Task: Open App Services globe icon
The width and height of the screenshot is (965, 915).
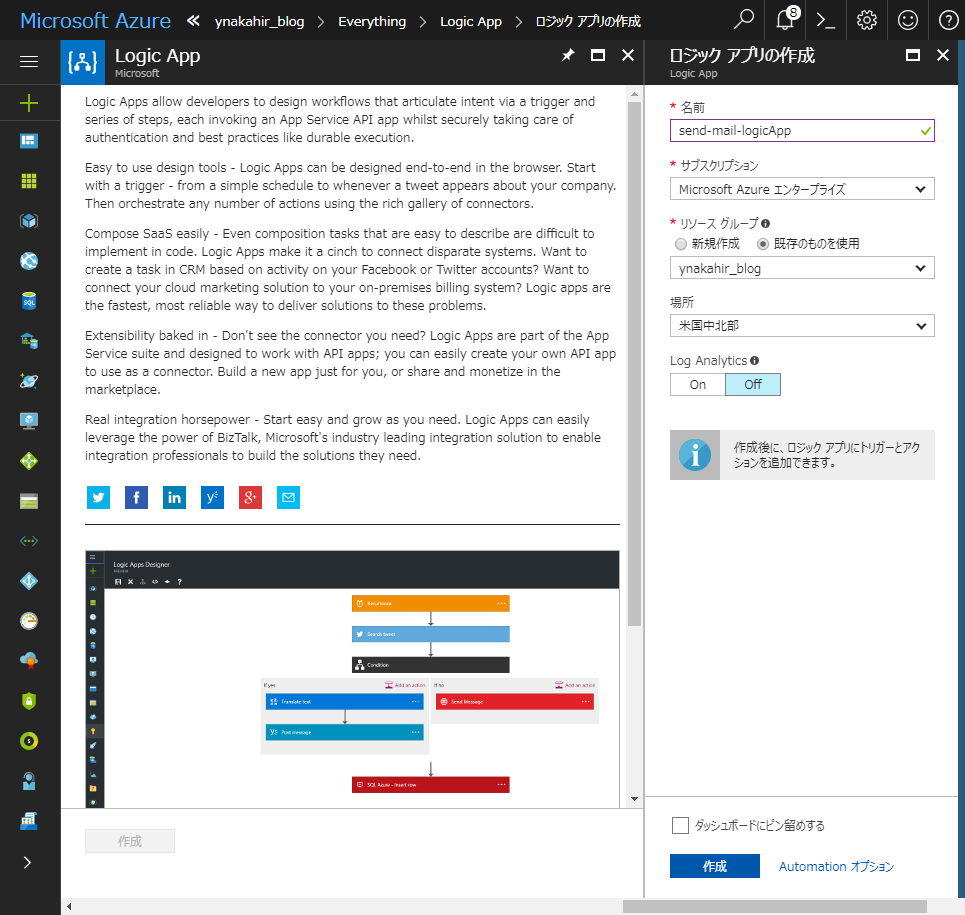Action: [x=29, y=261]
